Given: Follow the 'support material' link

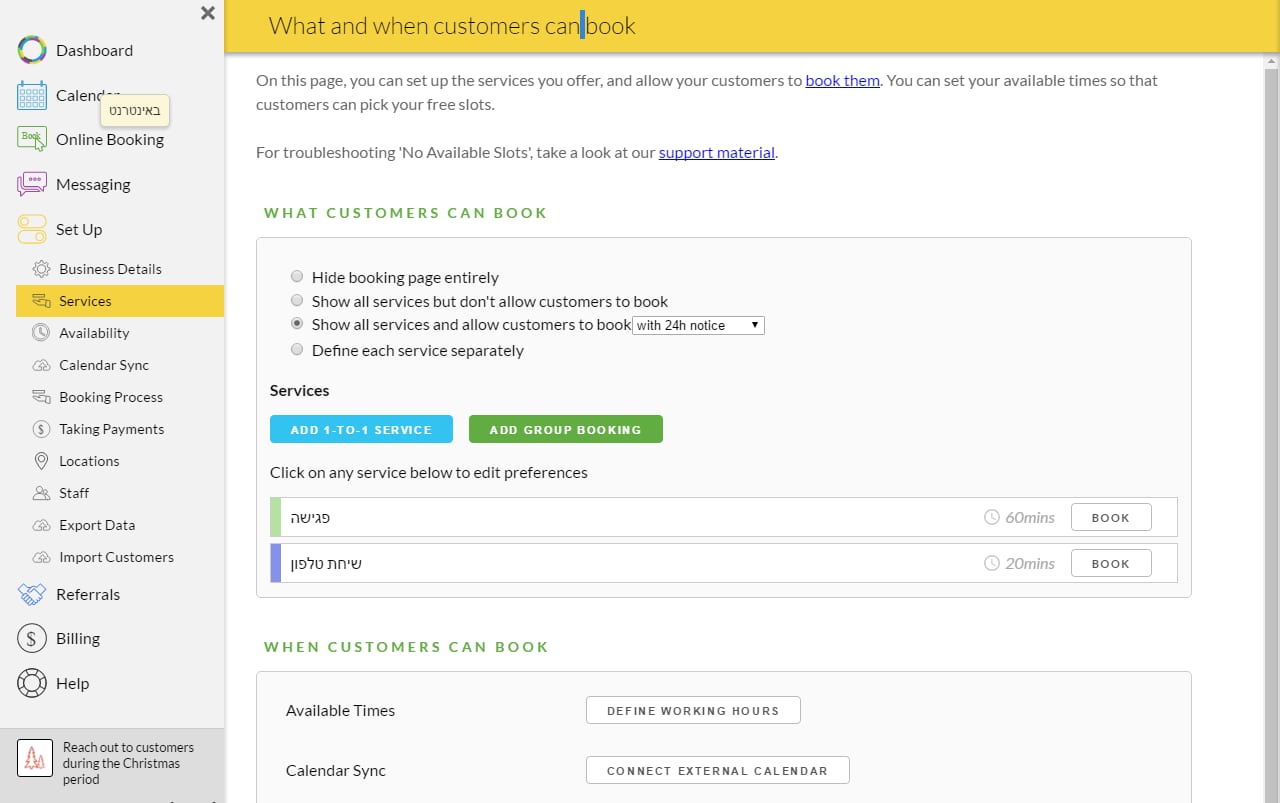Looking at the screenshot, I should click(716, 153).
